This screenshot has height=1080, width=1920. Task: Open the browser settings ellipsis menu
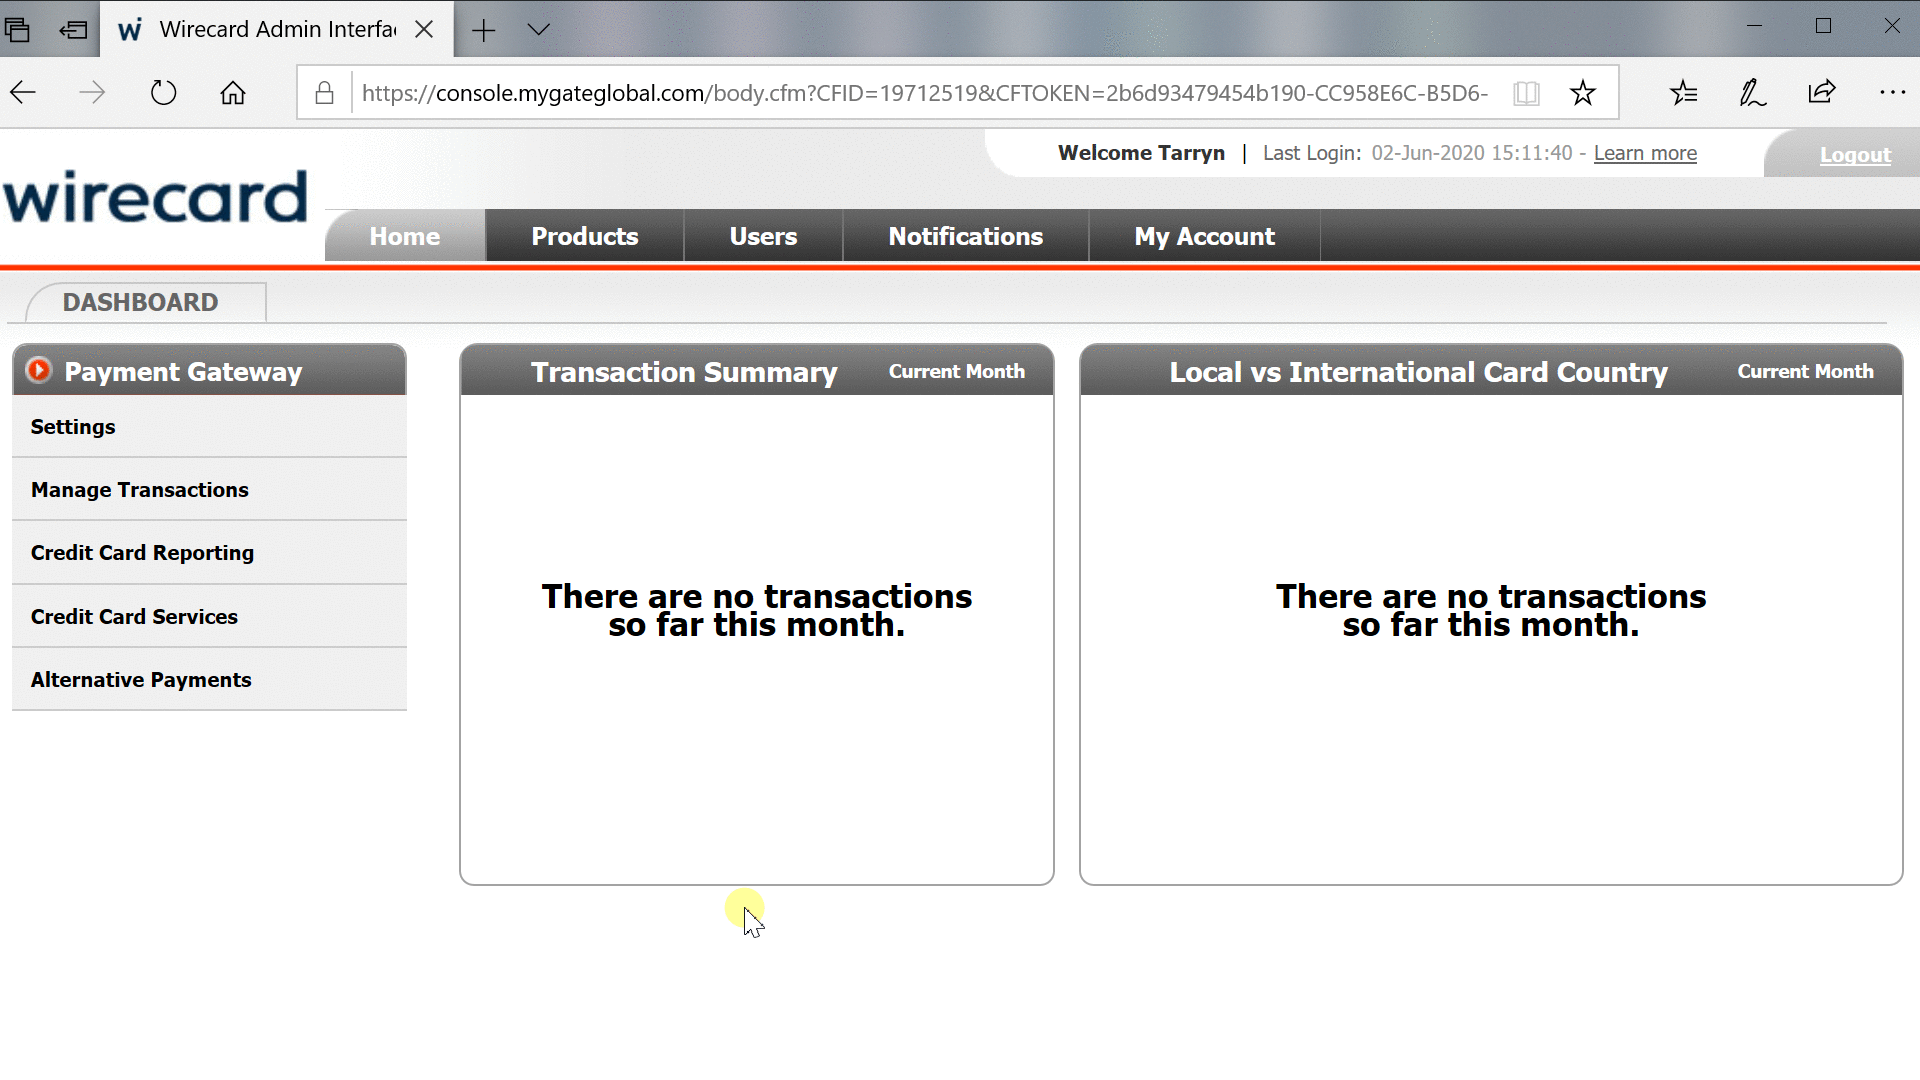tap(1892, 93)
